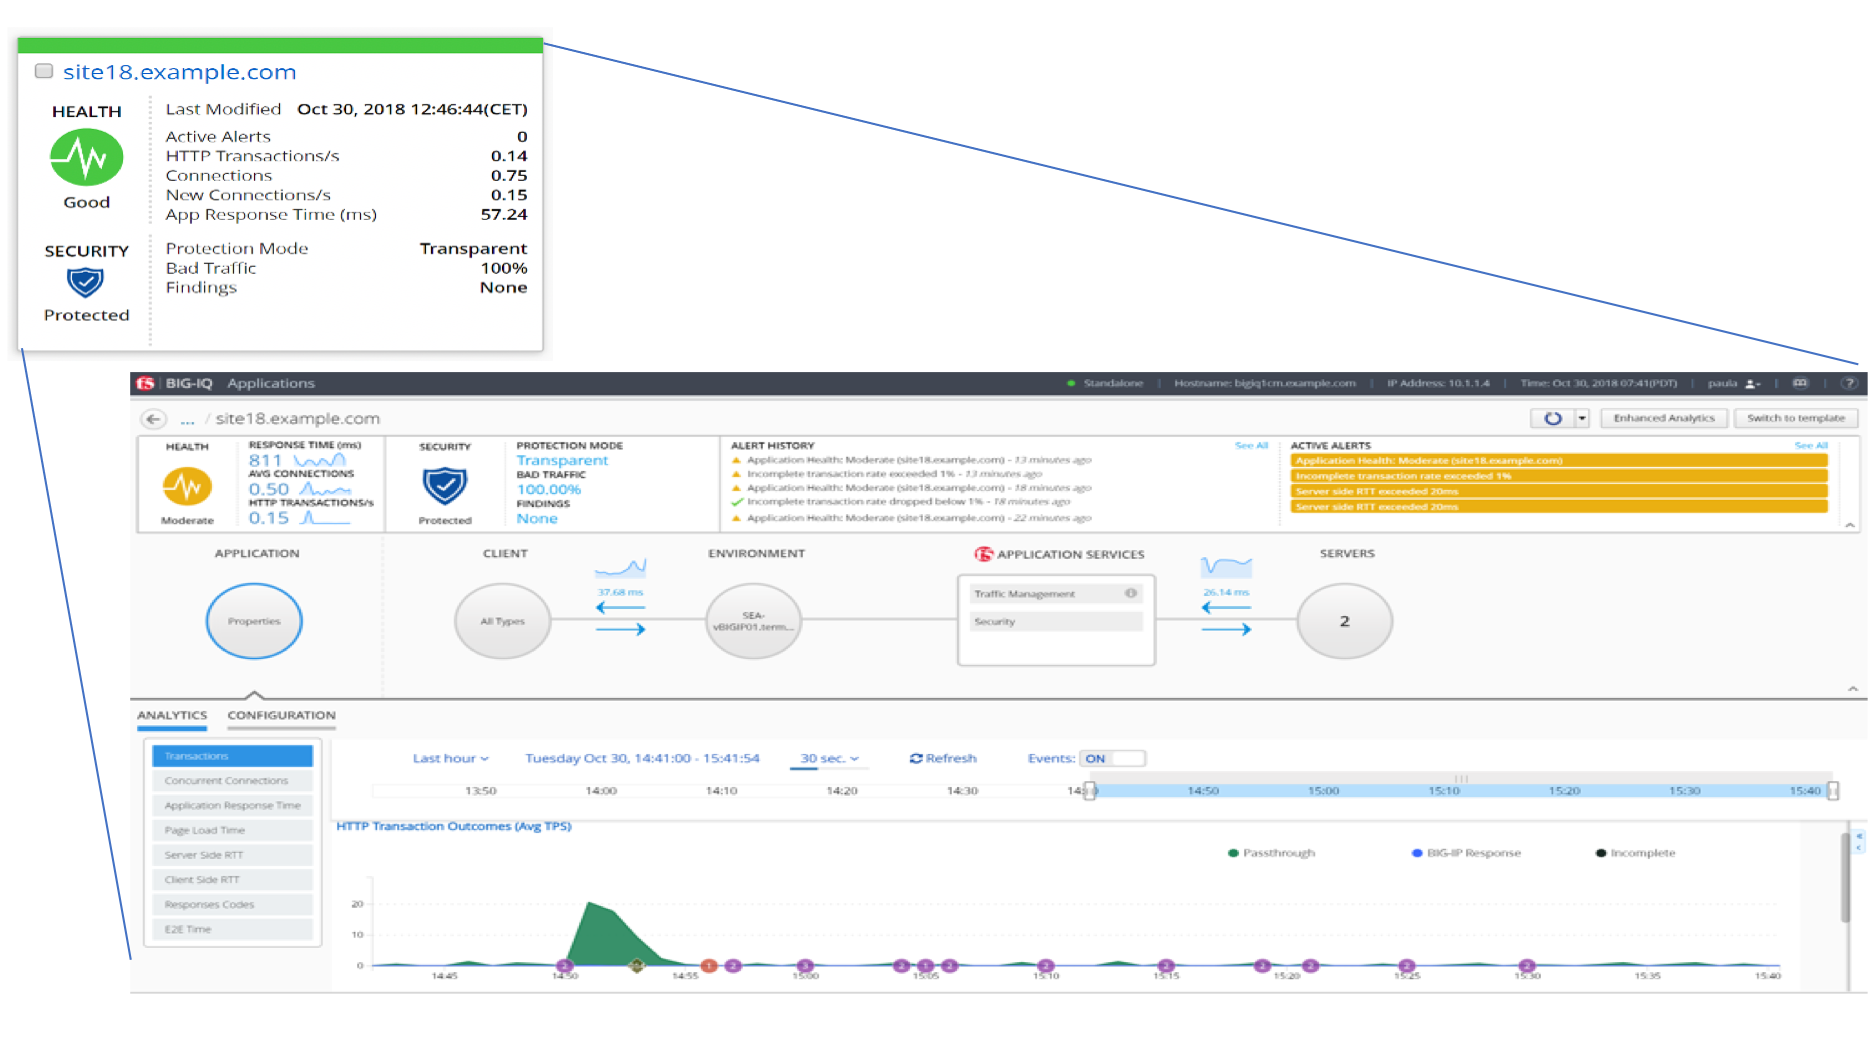This screenshot has width=1875, height=1042.
Task: Click the Switch to template button
Action: coord(1795,418)
